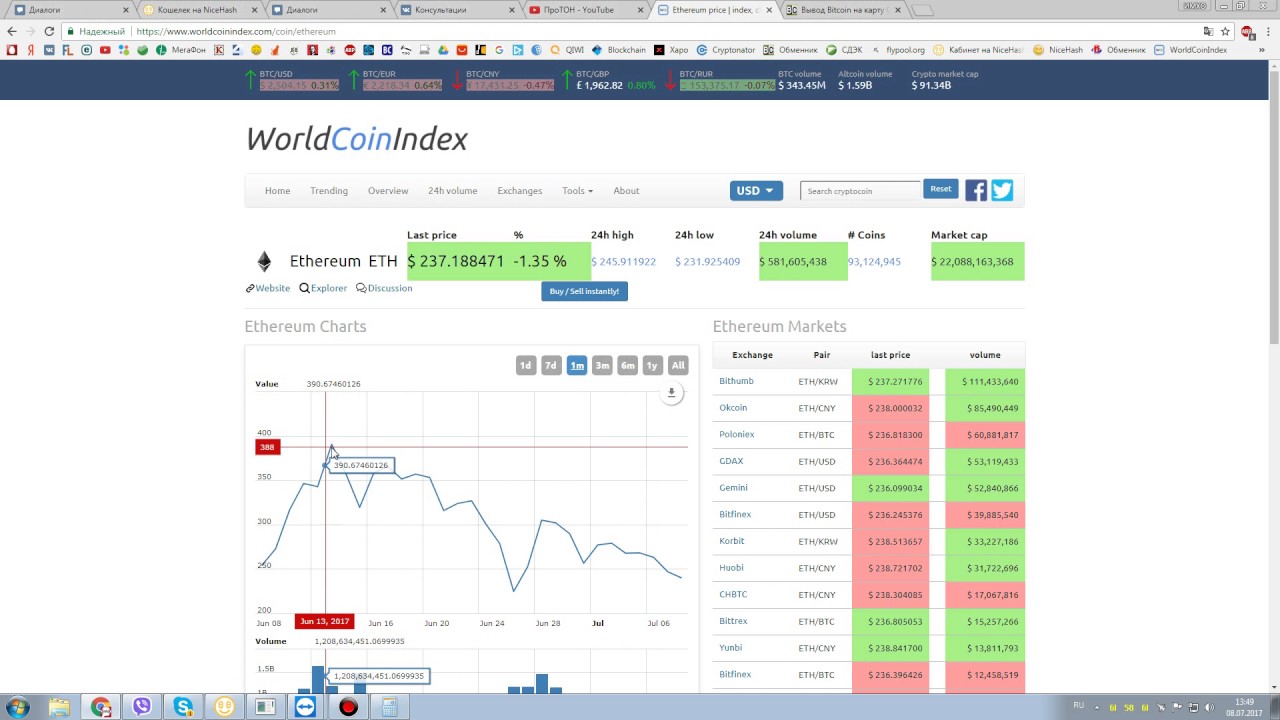Open the Chrome menu (three dots)
The width and height of the screenshot is (1280, 720).
pyautogui.click(x=1267, y=31)
